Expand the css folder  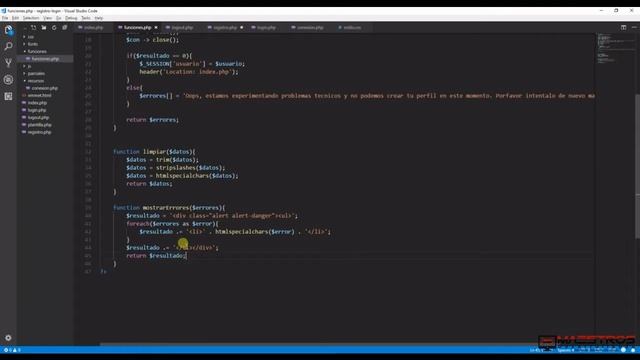(31, 37)
